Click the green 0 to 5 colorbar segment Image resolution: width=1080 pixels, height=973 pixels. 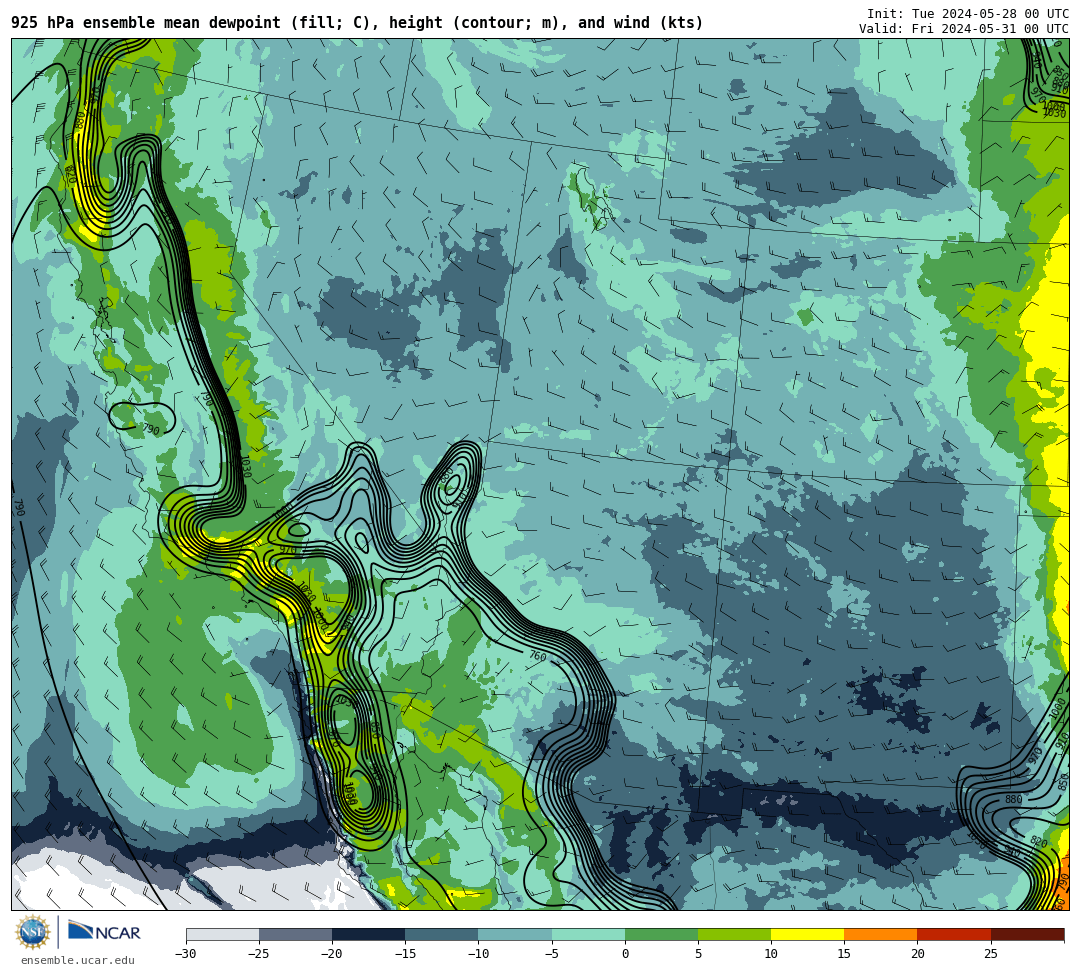(661, 934)
